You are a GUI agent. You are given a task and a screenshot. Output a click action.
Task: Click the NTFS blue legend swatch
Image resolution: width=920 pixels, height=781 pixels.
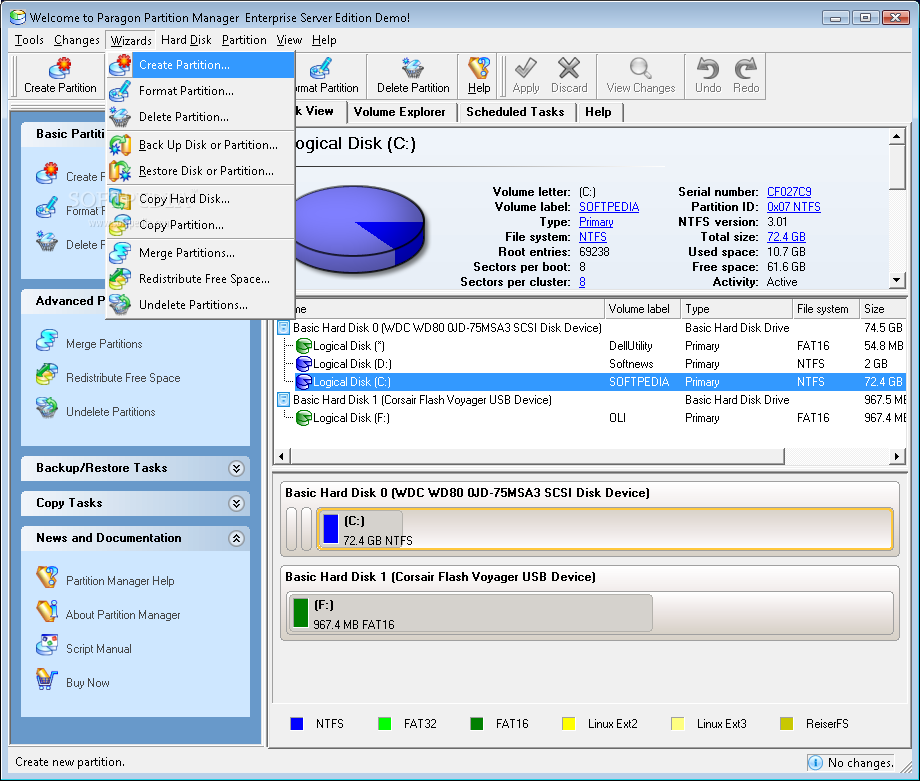(297, 723)
